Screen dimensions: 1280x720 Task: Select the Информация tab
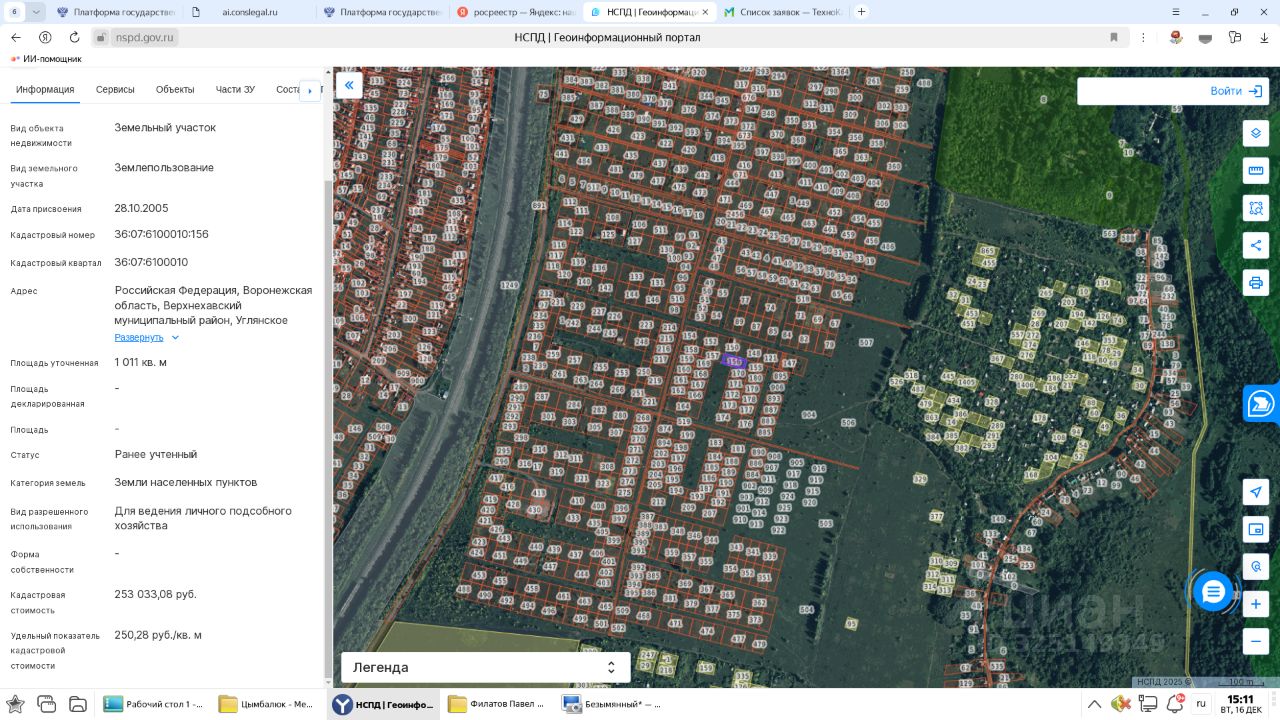tap(45, 90)
